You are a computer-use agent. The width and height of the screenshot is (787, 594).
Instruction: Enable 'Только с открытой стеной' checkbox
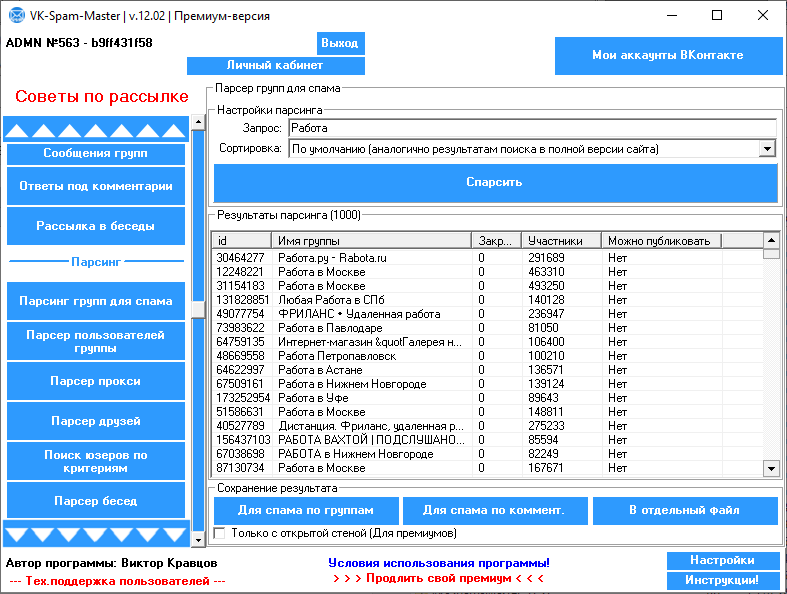(x=220, y=533)
